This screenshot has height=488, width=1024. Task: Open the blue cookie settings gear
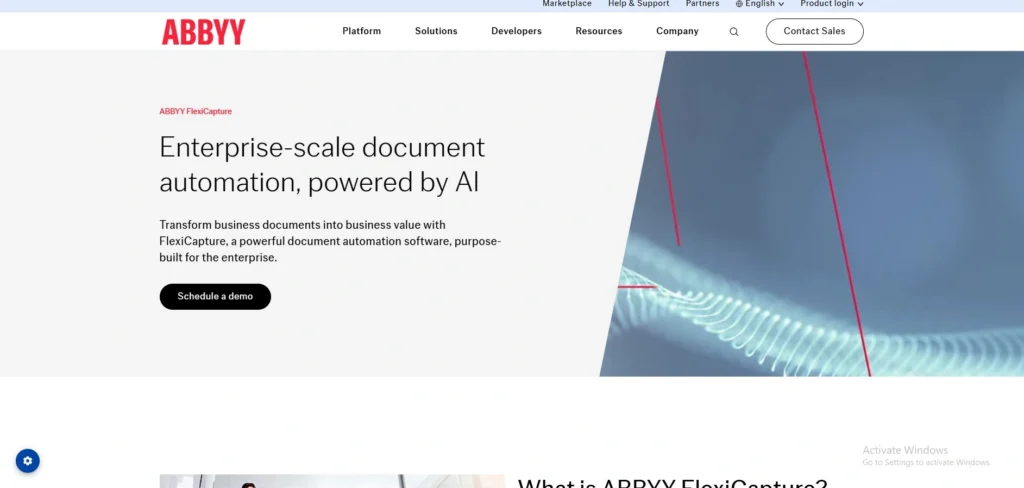(x=27, y=461)
